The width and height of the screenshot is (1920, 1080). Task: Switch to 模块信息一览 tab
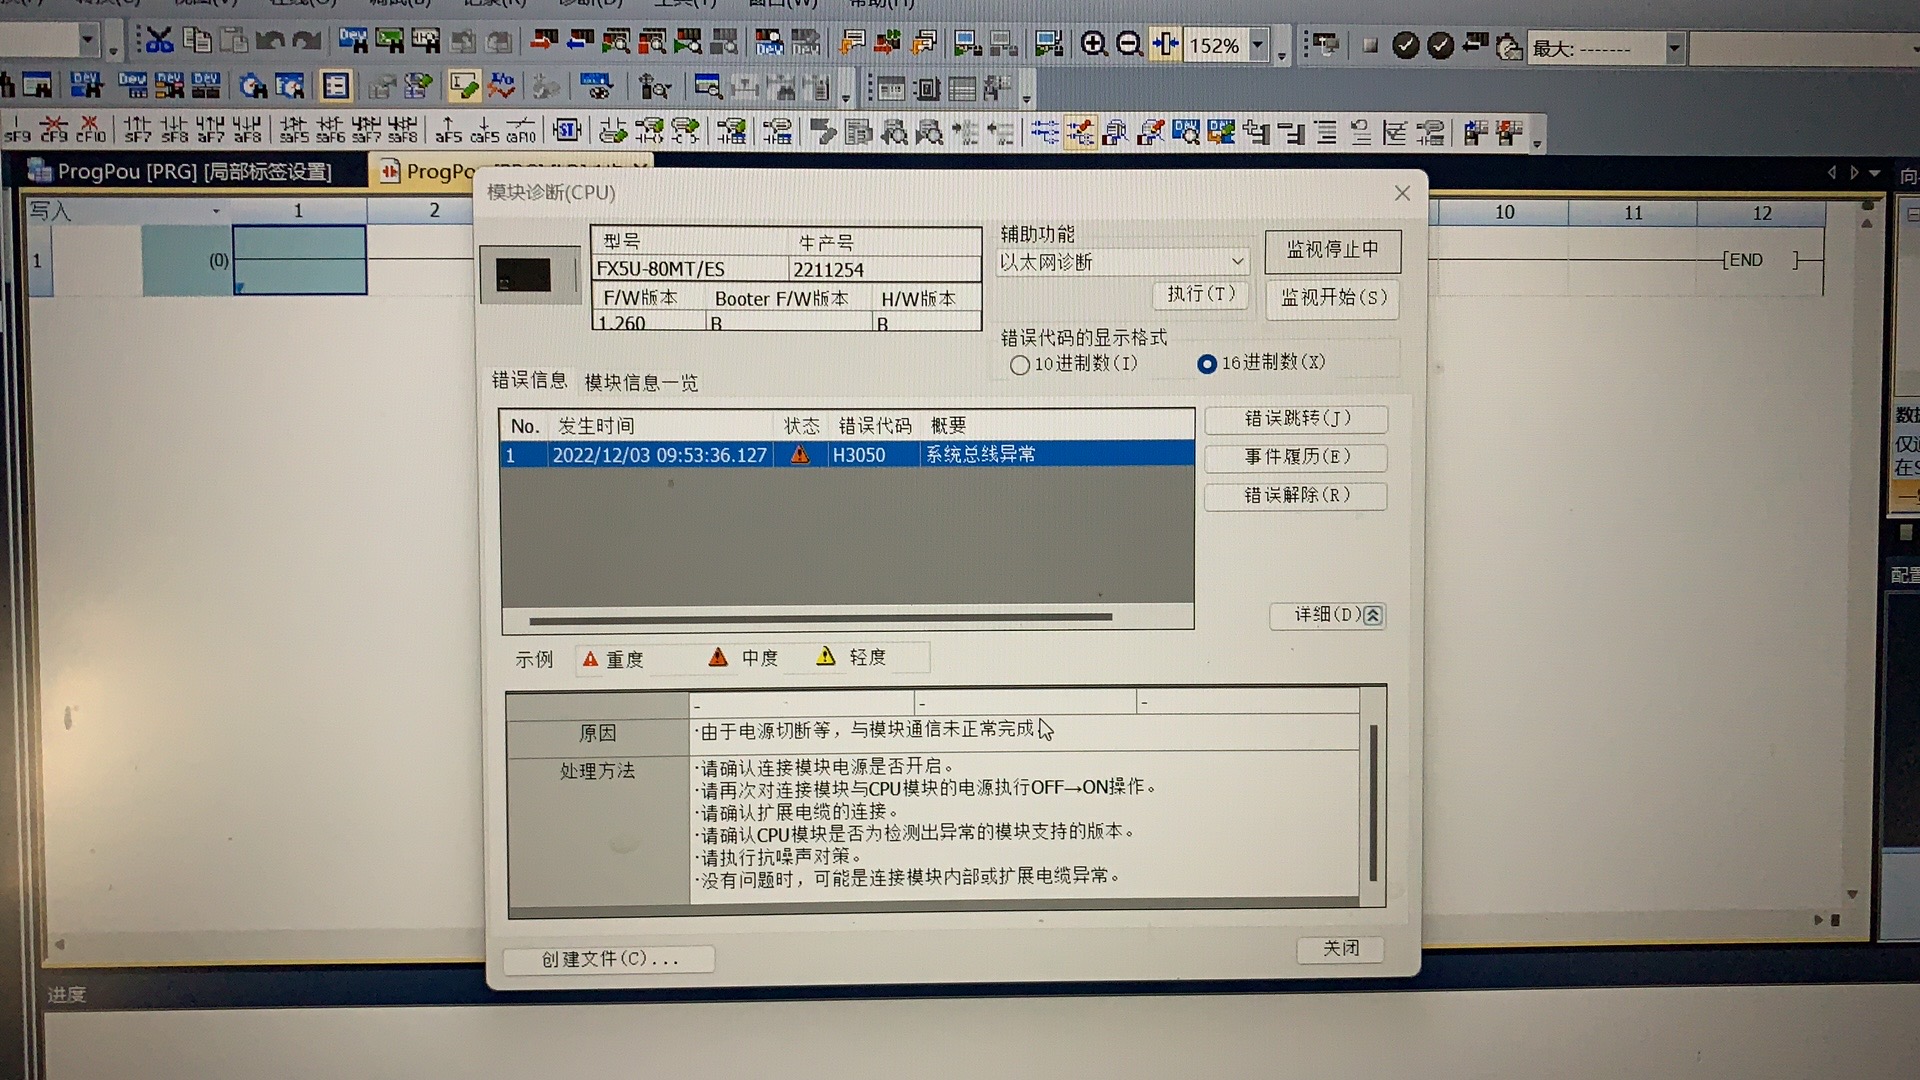641,383
